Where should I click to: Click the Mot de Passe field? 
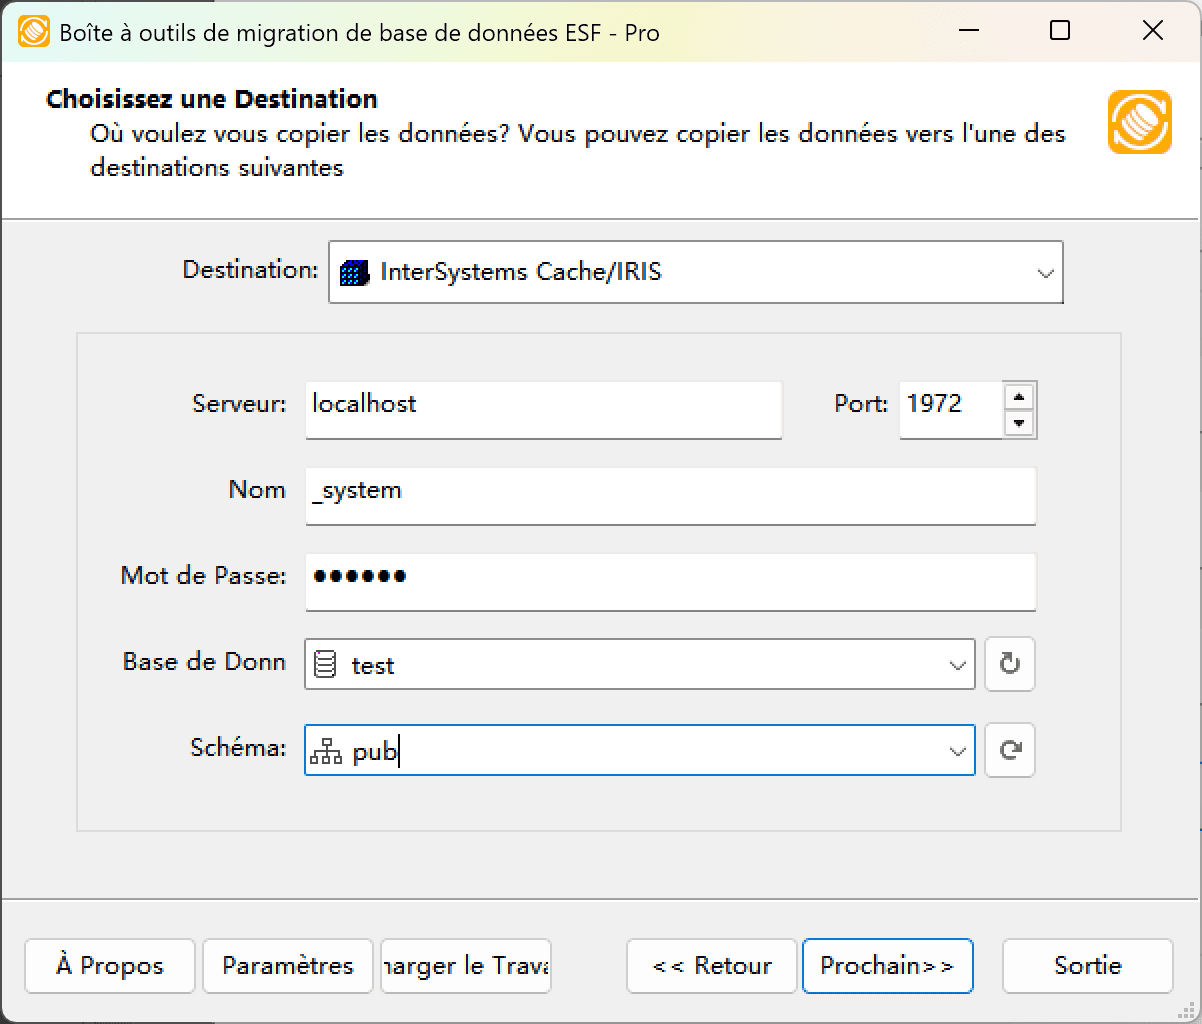[670, 582]
